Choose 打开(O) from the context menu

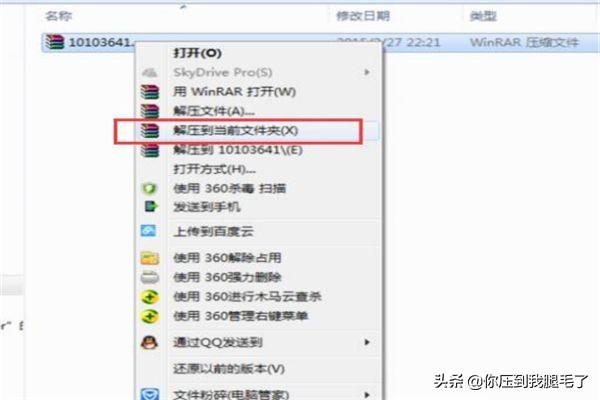coord(197,53)
